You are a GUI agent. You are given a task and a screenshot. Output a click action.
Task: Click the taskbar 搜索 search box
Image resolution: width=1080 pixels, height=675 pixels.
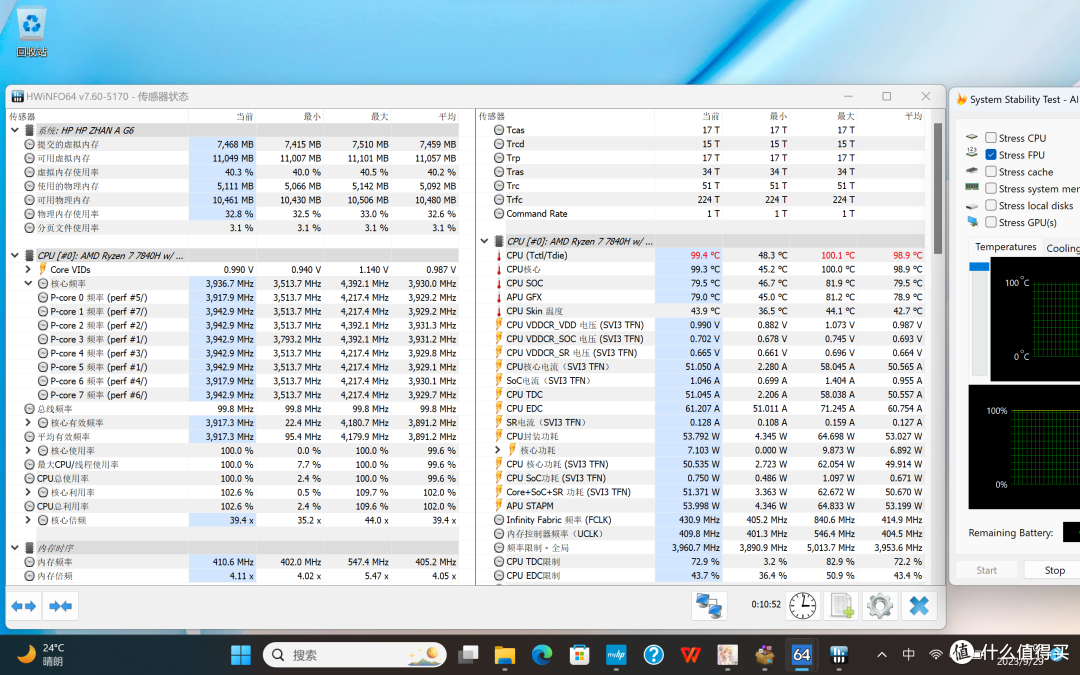coord(355,654)
